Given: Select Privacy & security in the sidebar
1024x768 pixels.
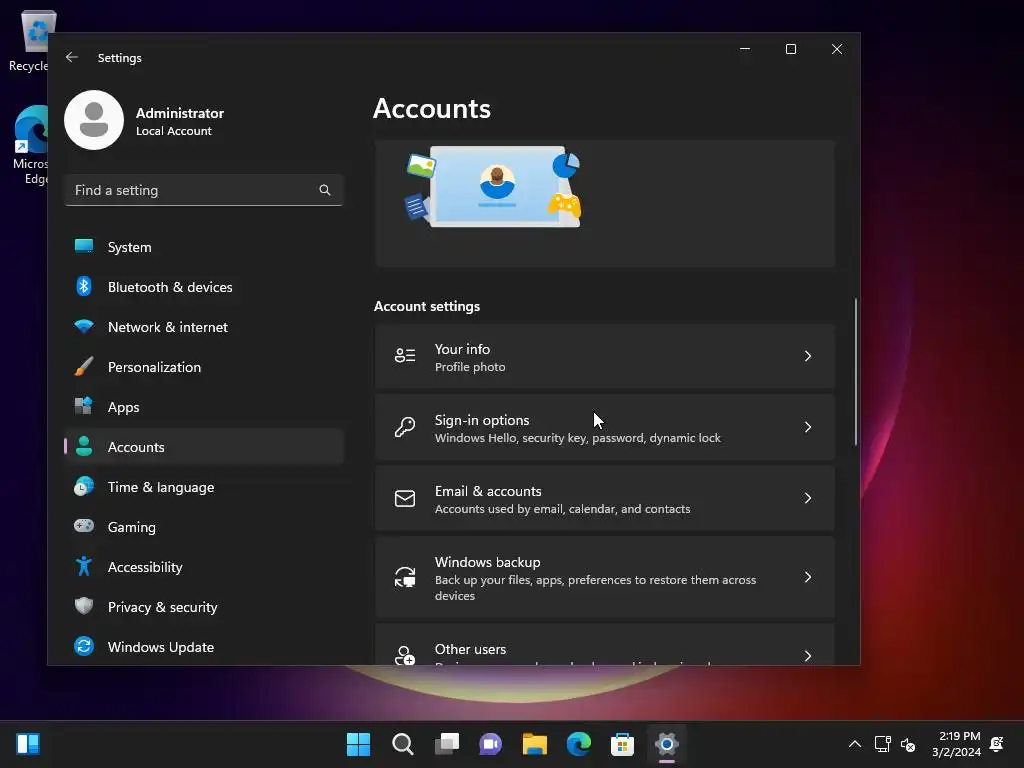Looking at the screenshot, I should pyautogui.click(x=204, y=607).
